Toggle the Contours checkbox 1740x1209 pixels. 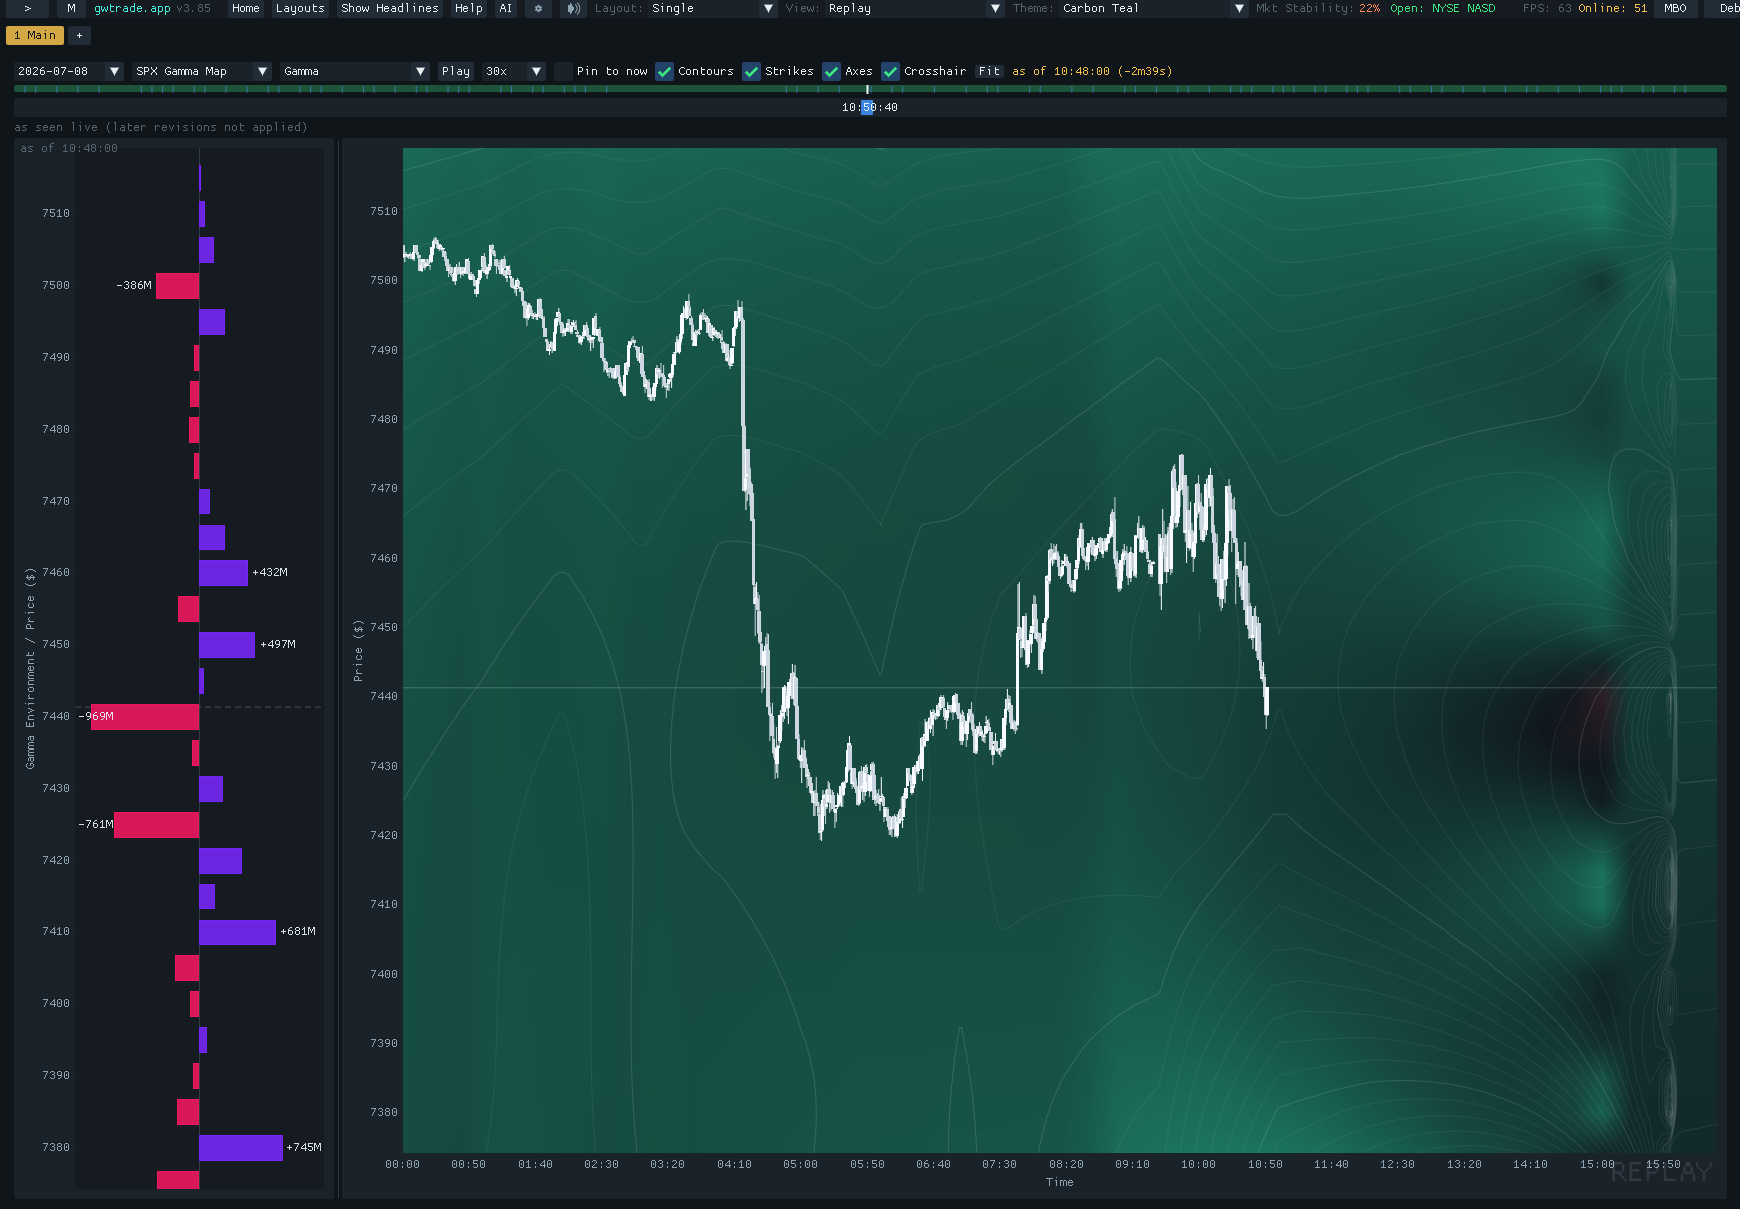click(x=665, y=71)
